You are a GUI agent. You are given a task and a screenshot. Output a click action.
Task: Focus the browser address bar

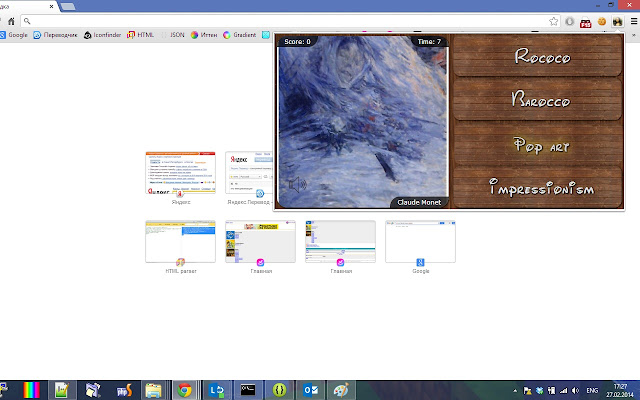point(286,21)
